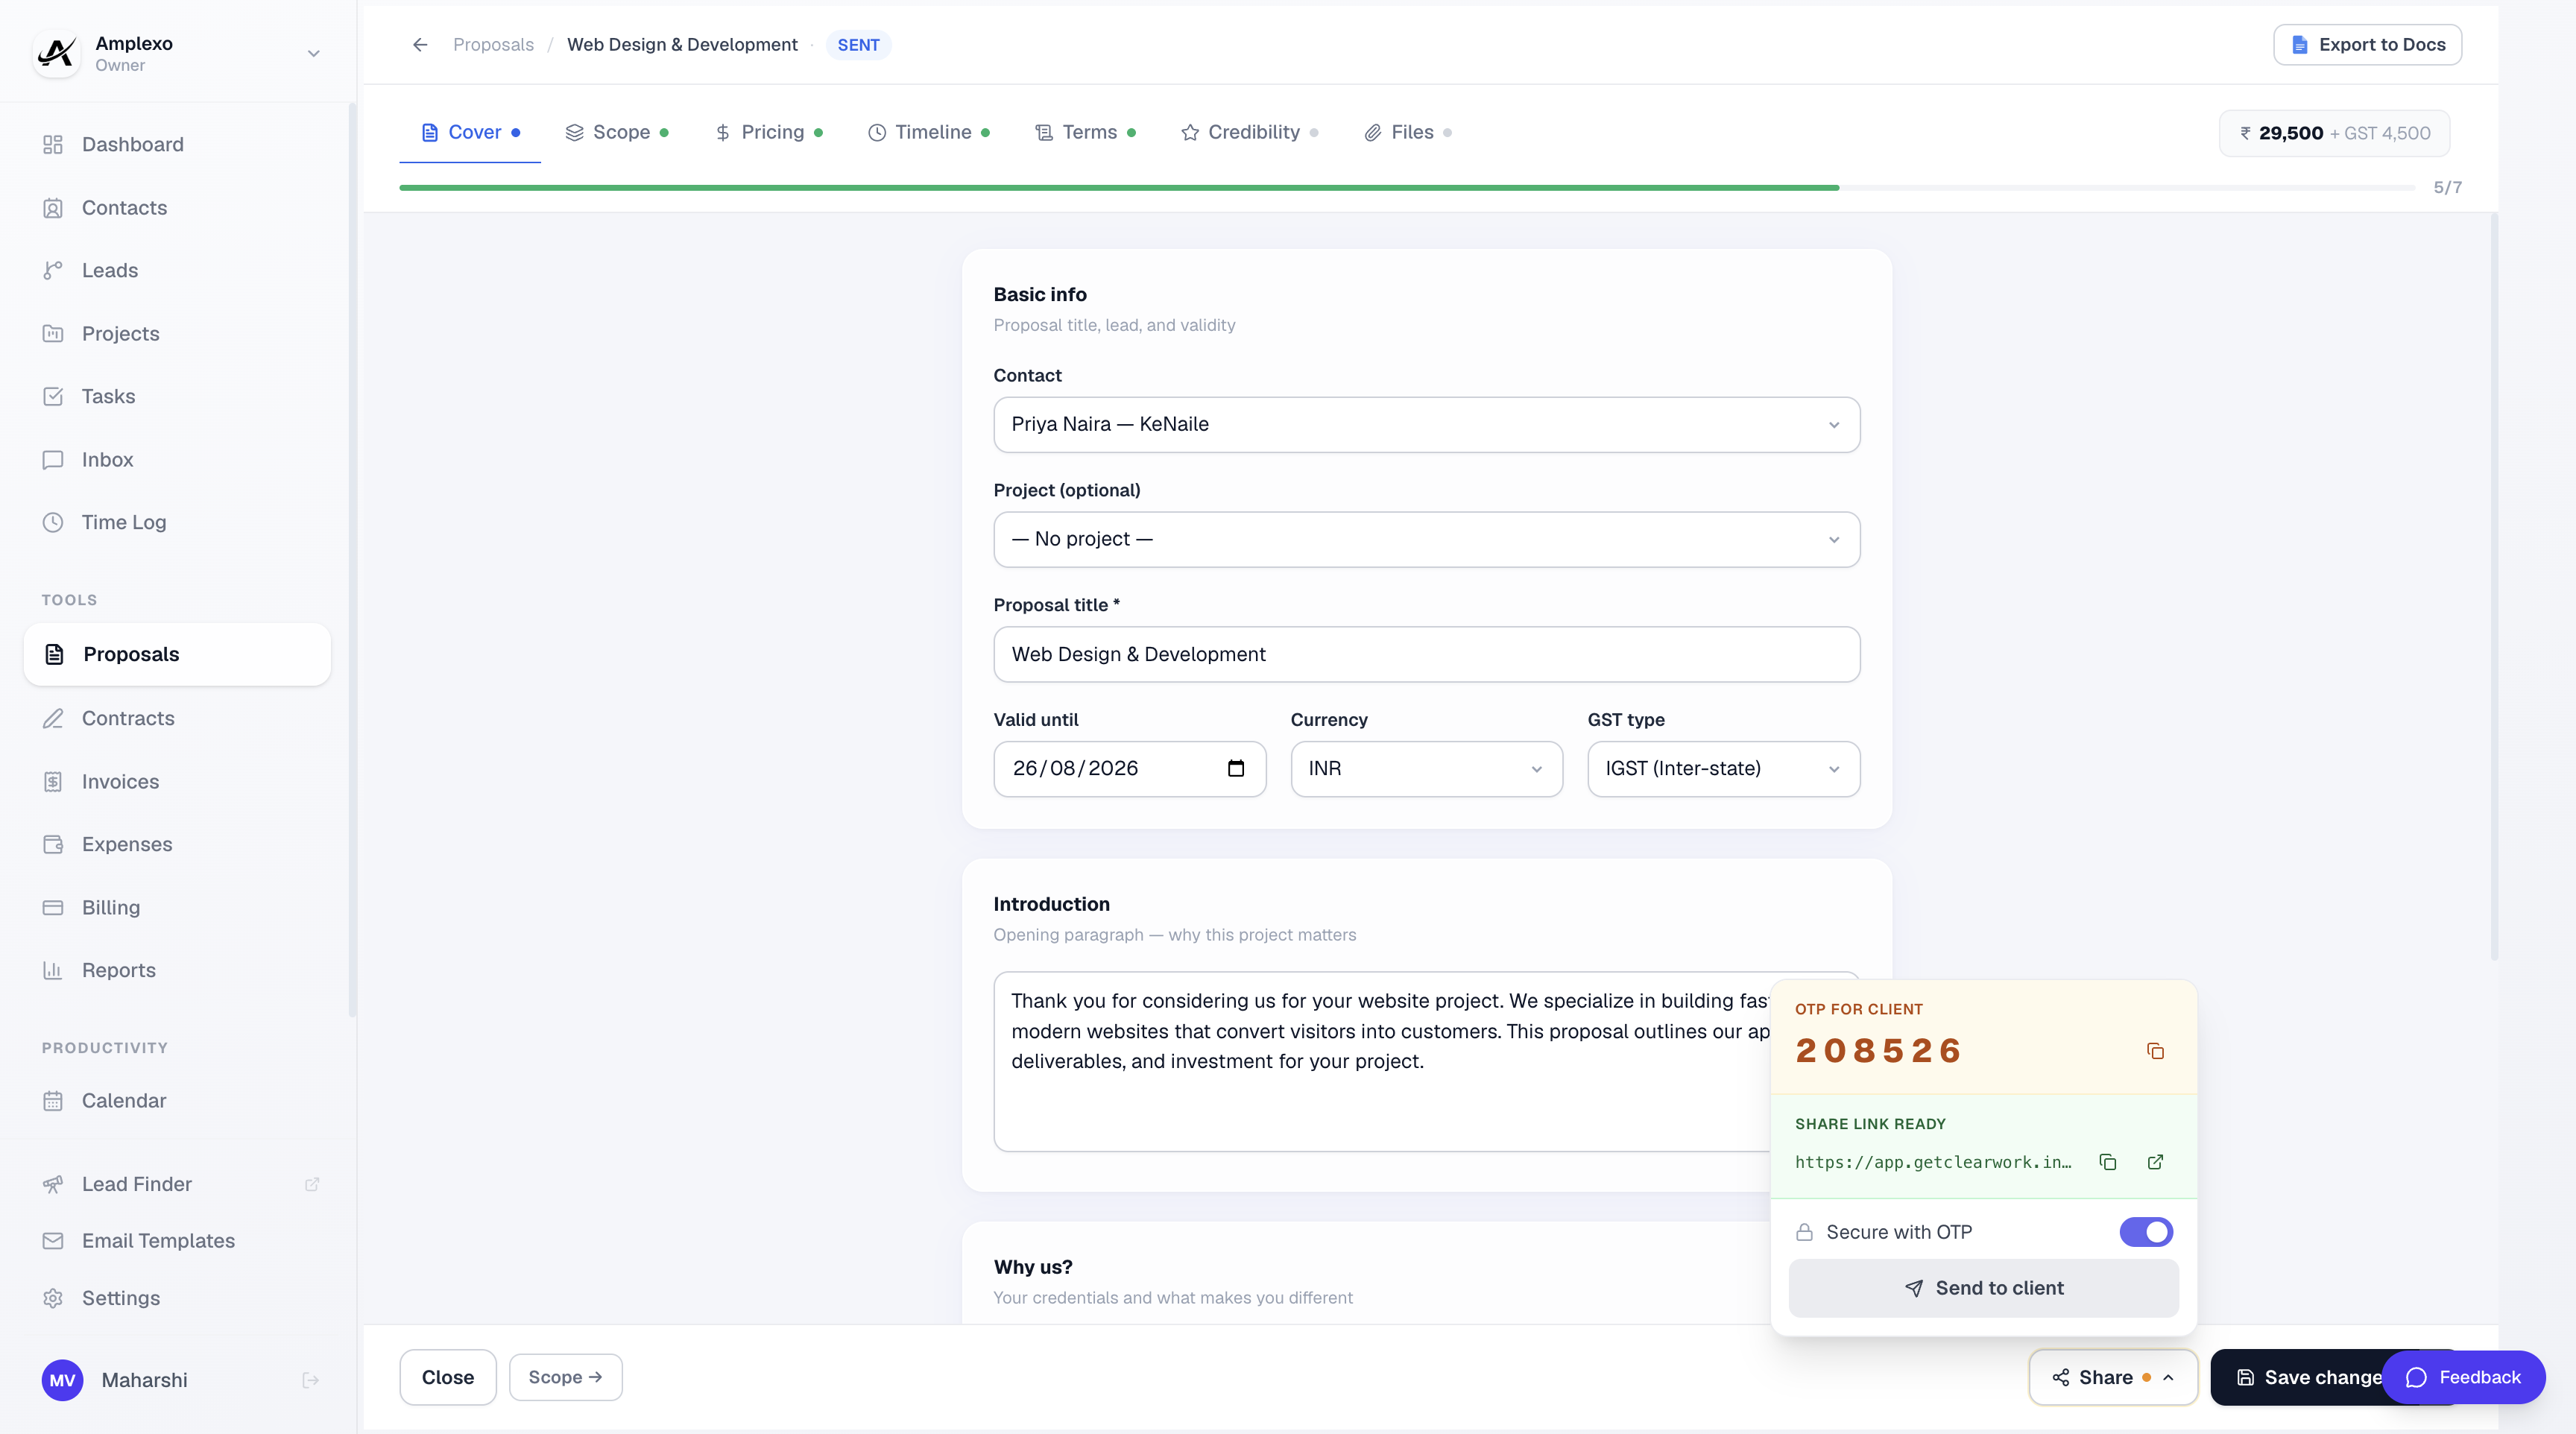Image resolution: width=2576 pixels, height=1434 pixels.
Task: Switch to the Pricing tab
Action: 768,132
